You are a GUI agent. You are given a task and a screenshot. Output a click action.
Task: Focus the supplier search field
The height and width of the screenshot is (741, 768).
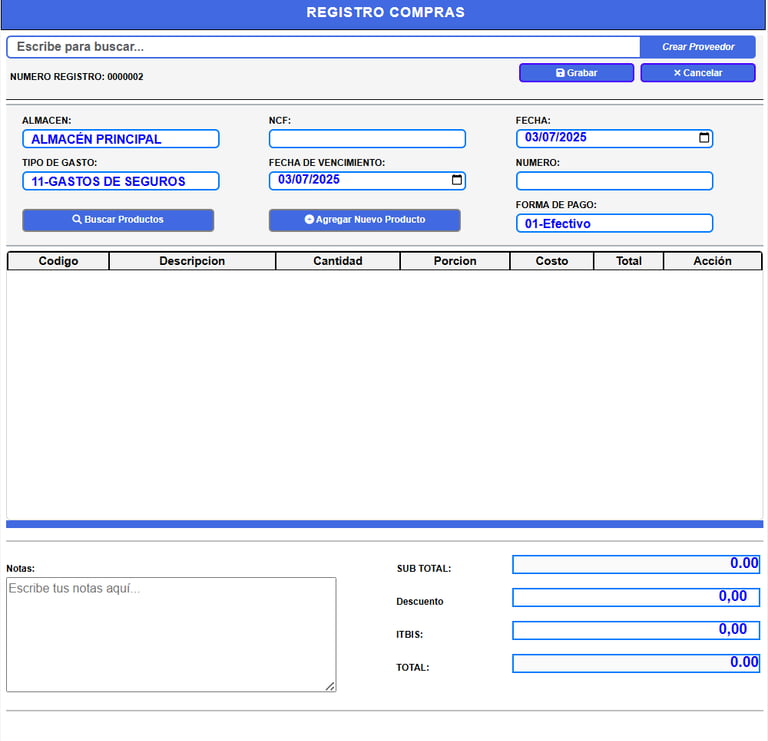click(324, 47)
